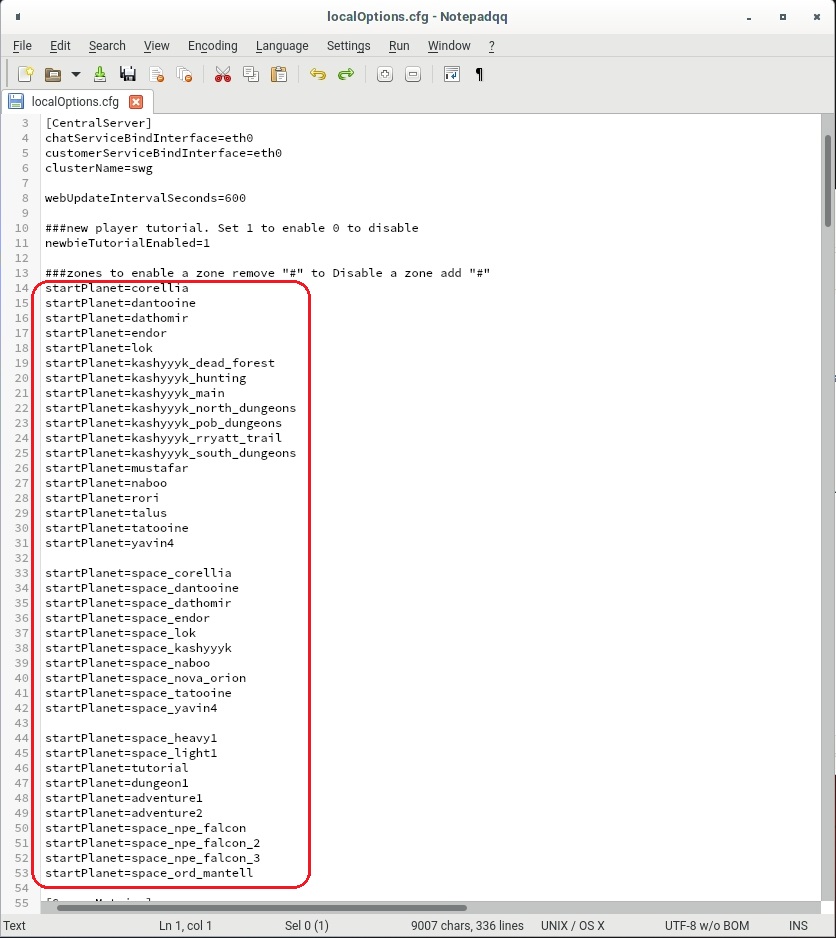
Task: Click the Save All floppy icon
Action: point(127,74)
